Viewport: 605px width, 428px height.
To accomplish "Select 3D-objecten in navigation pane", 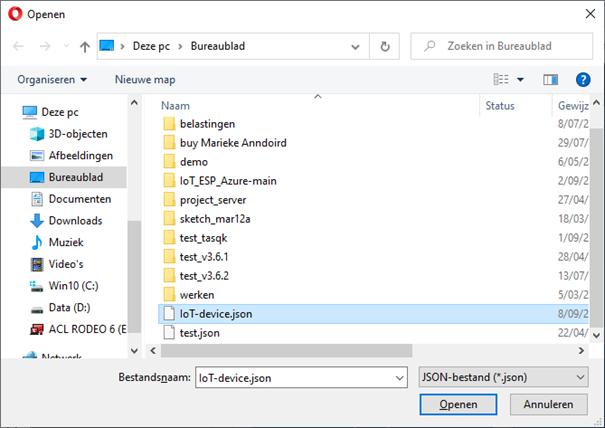I will (x=78, y=134).
